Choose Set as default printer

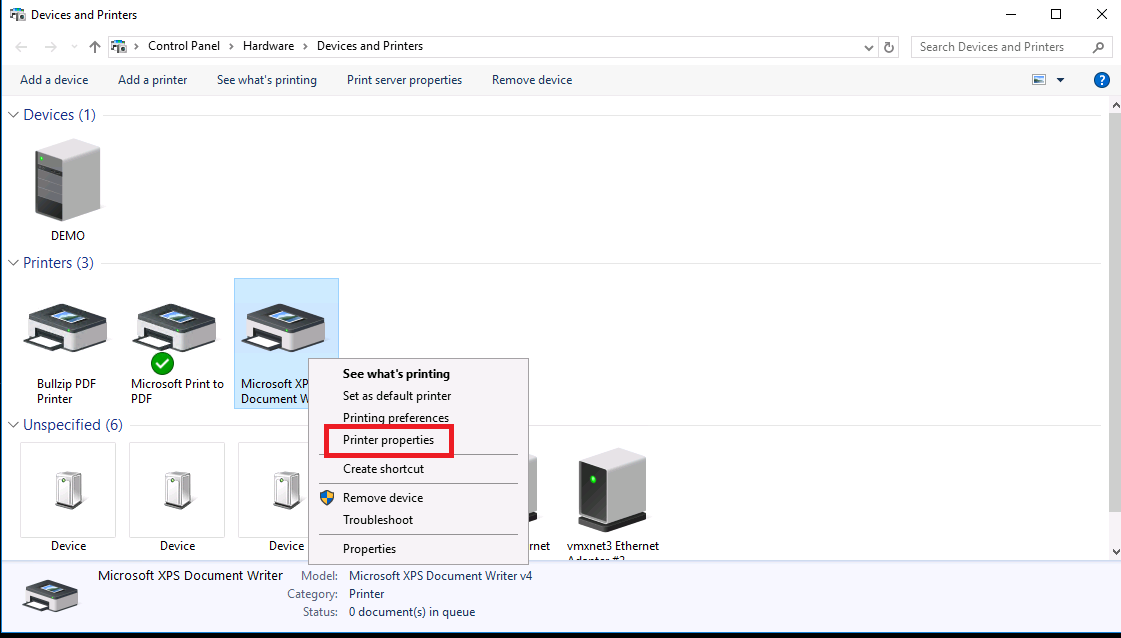[397, 396]
